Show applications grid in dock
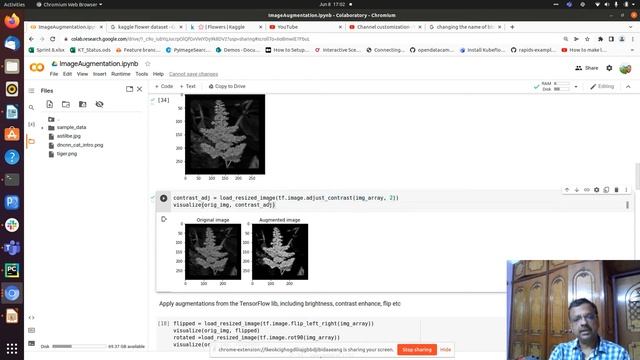Image resolution: width=640 pixels, height=360 pixels. click(x=12, y=349)
